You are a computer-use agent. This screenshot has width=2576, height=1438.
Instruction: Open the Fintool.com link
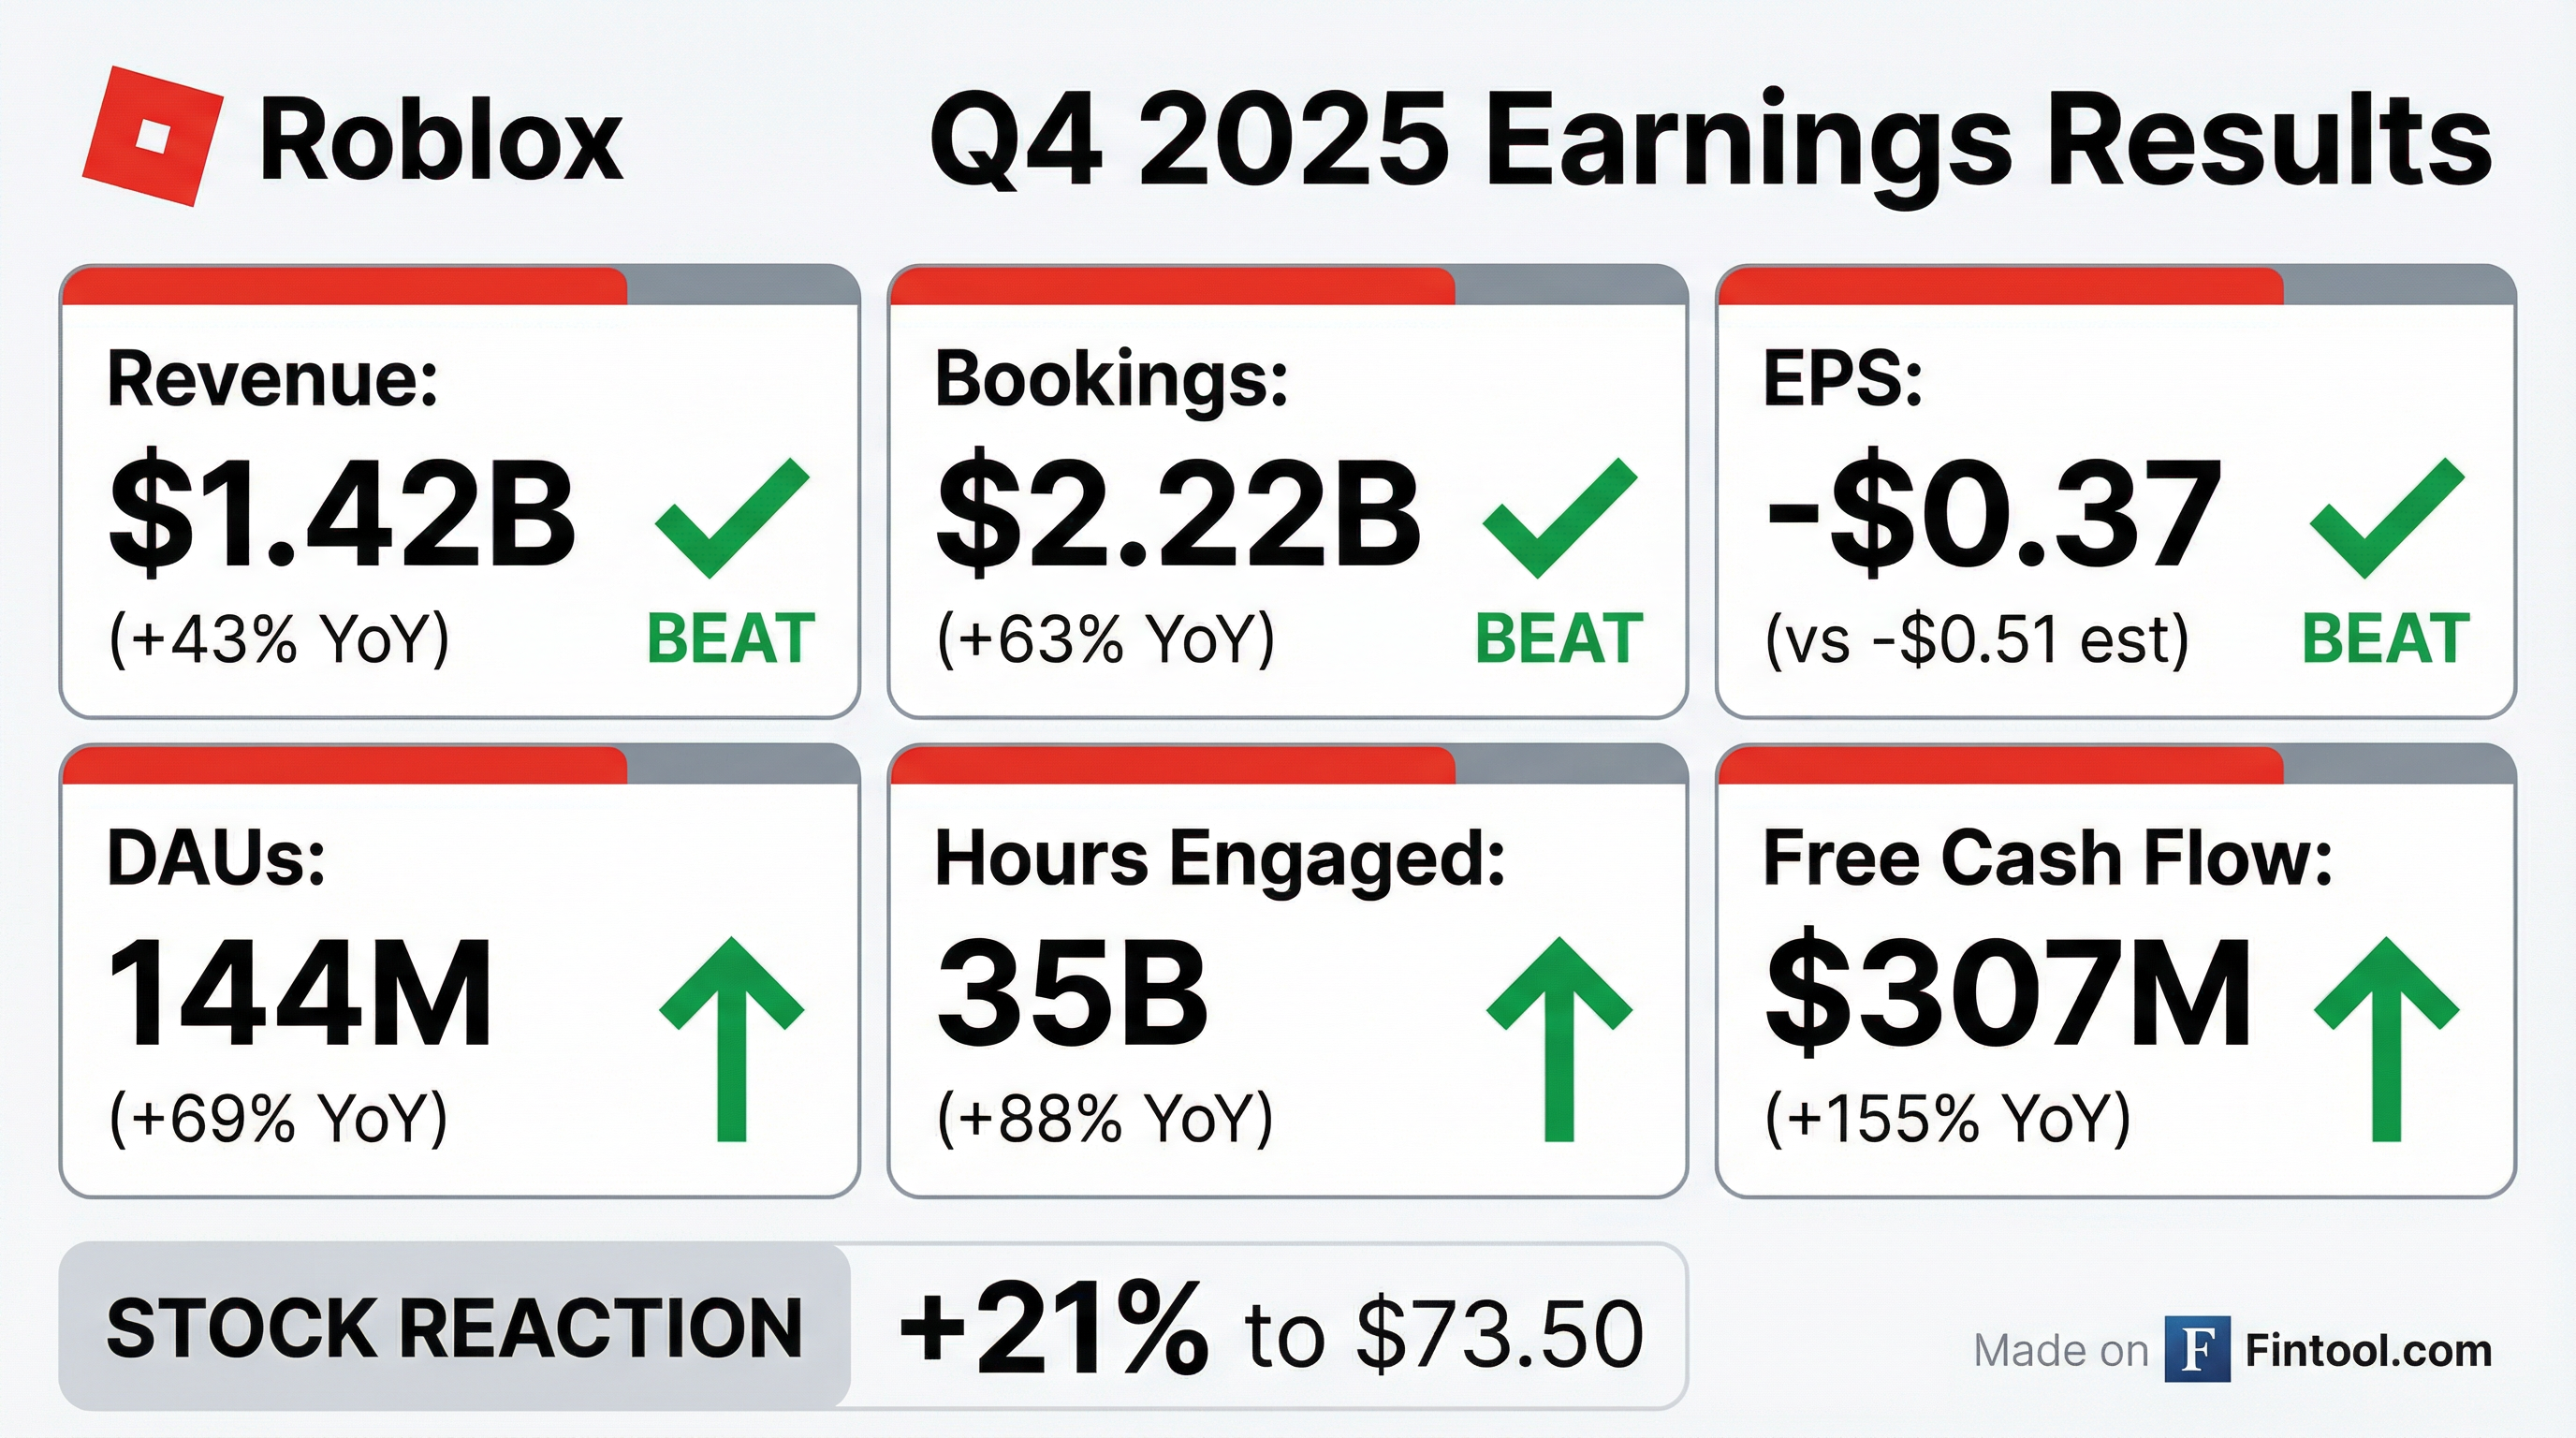[x=2368, y=1351]
